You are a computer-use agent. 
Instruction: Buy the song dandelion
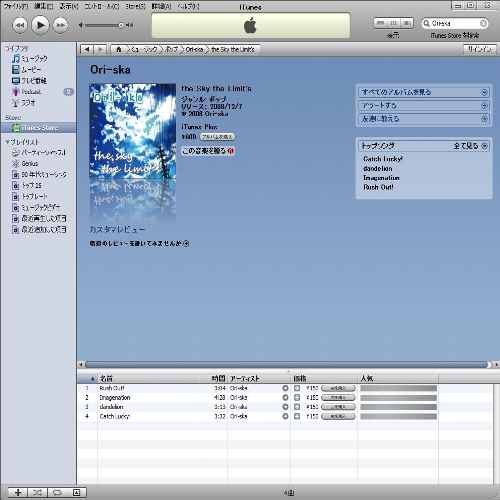click(338, 407)
